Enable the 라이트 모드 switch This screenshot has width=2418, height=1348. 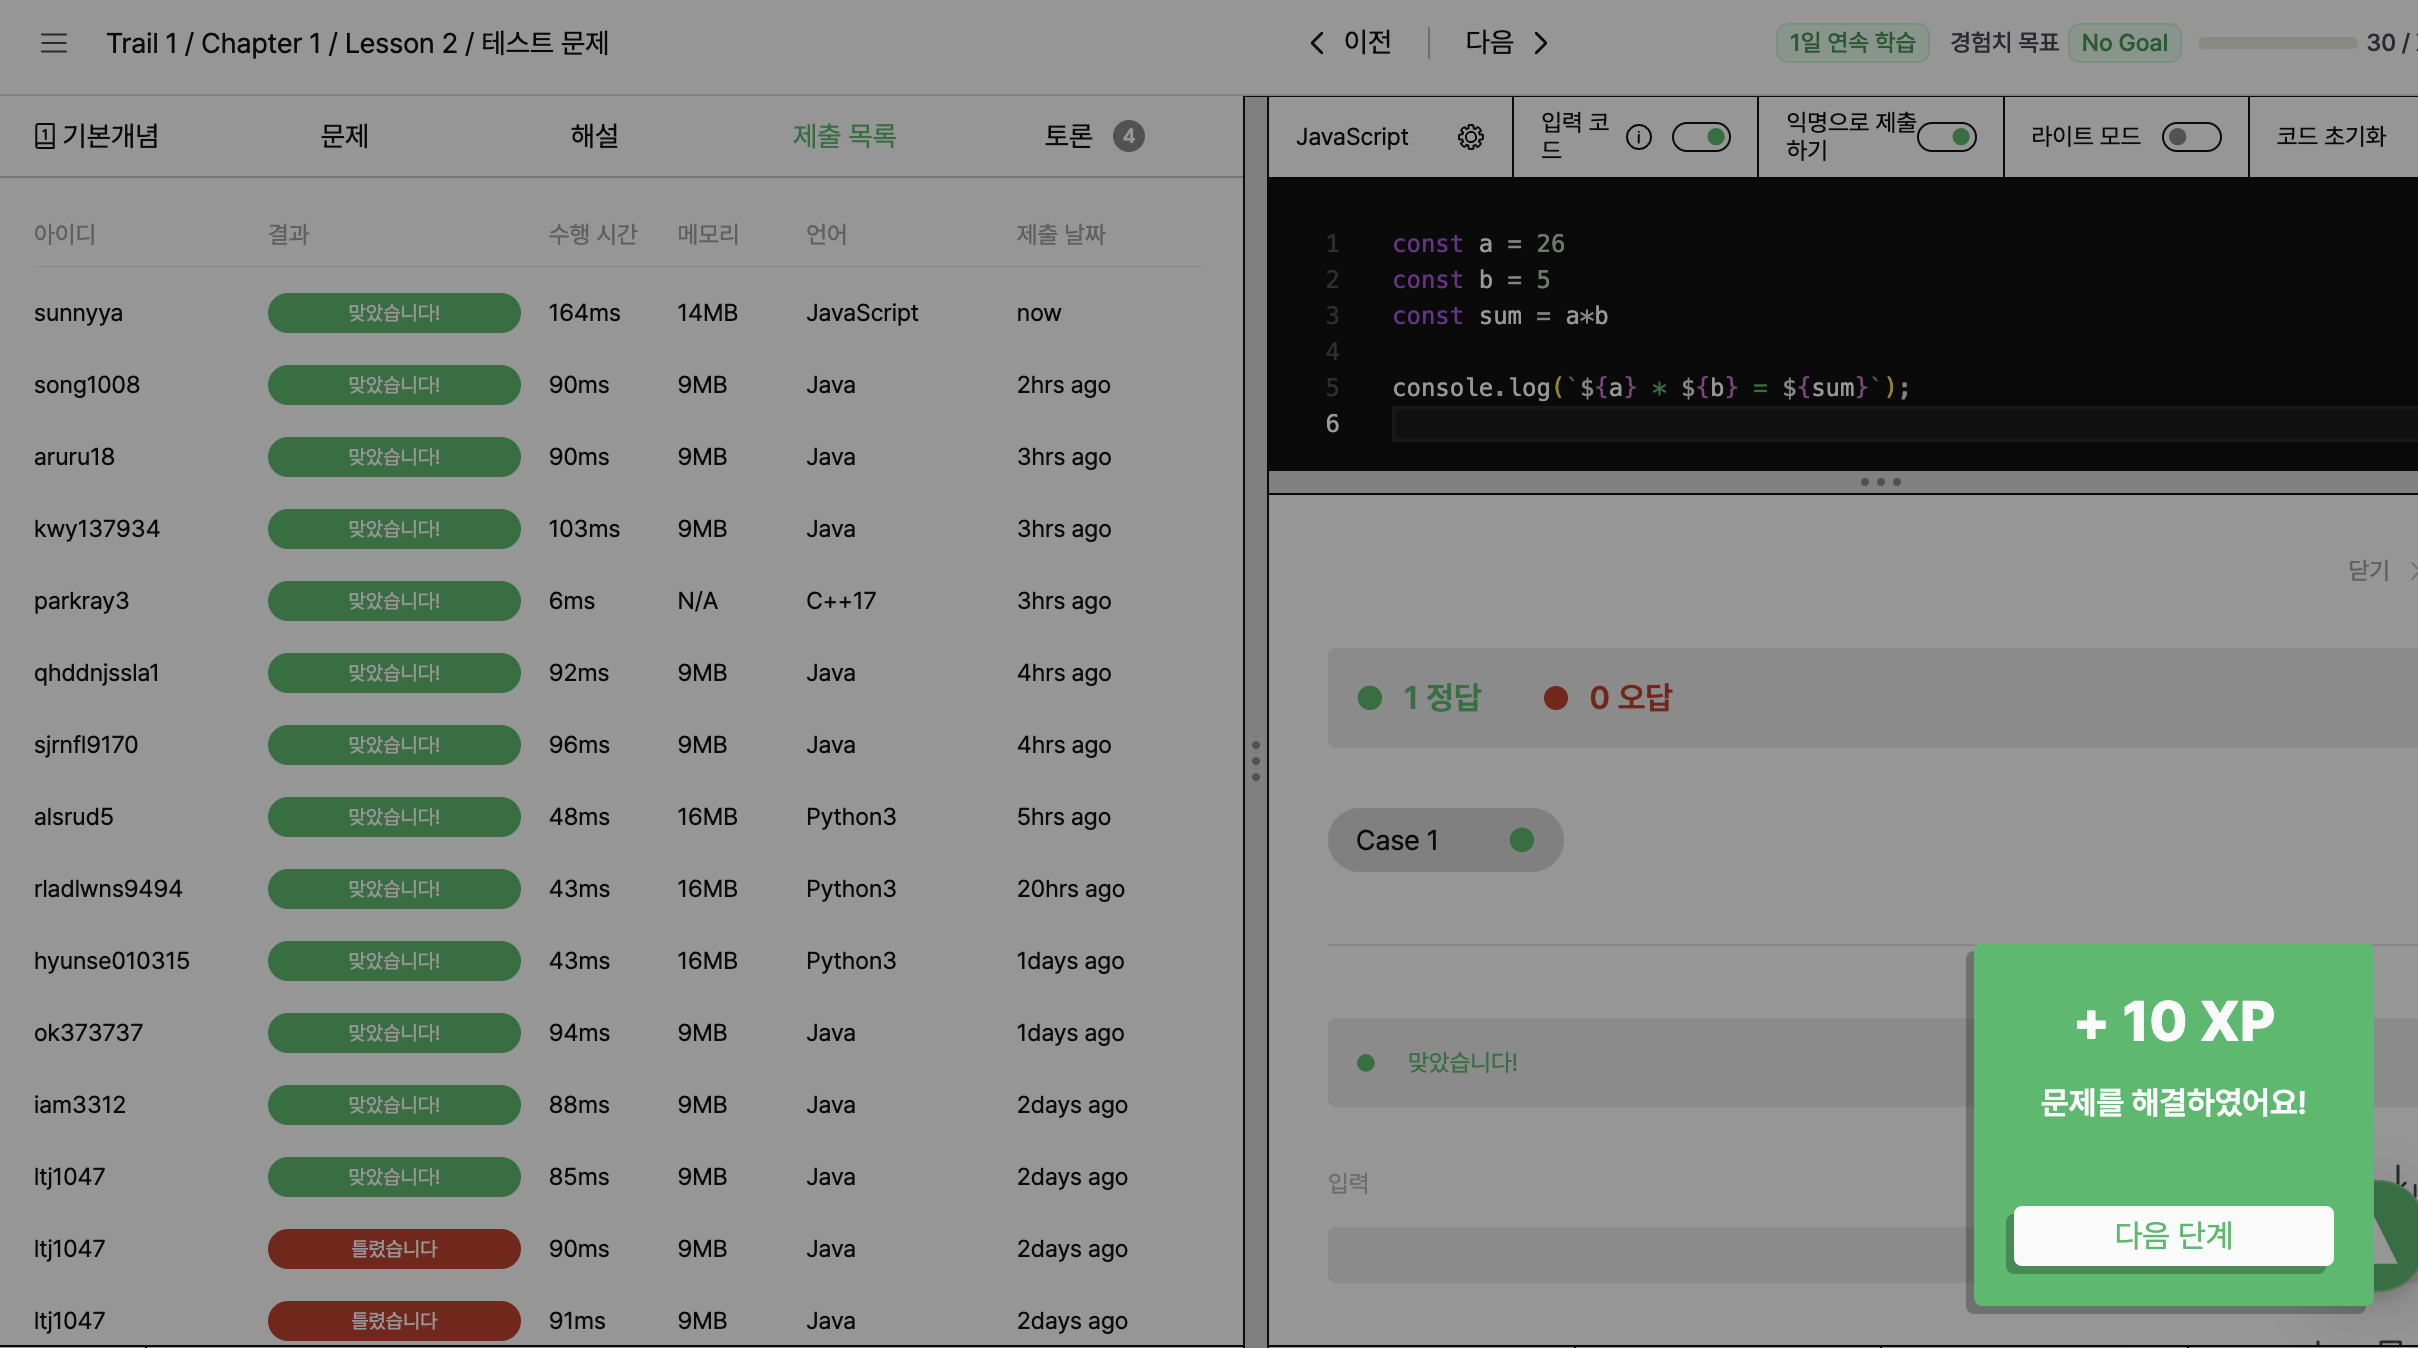2191,137
